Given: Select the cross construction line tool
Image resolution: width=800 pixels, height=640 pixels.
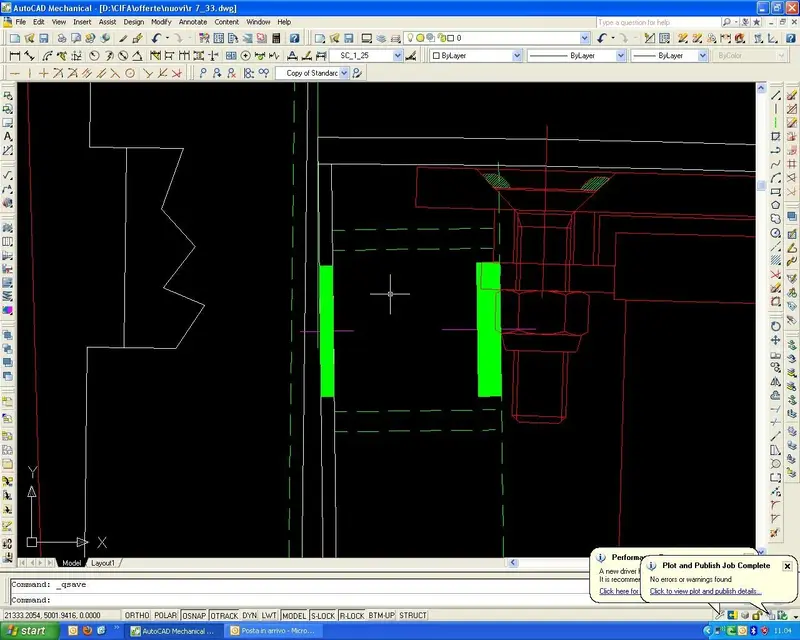Looking at the screenshot, I should point(43,73).
